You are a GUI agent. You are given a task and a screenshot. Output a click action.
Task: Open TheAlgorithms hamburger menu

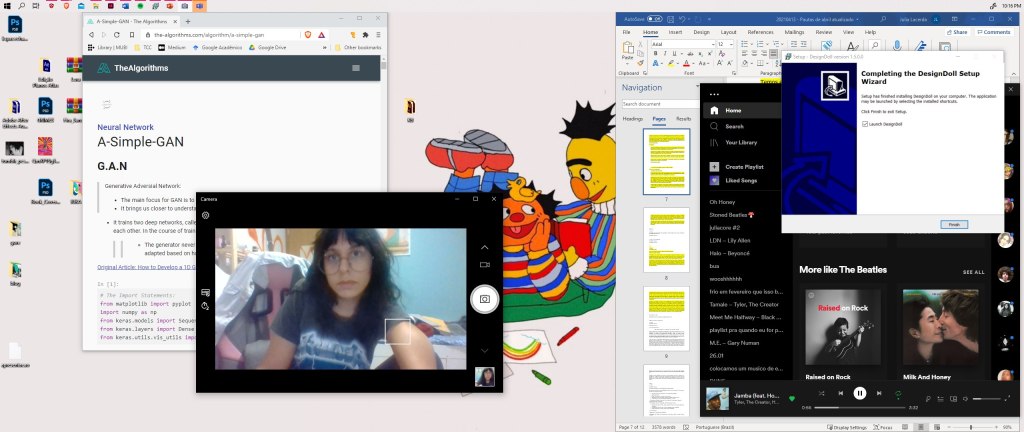coord(355,68)
